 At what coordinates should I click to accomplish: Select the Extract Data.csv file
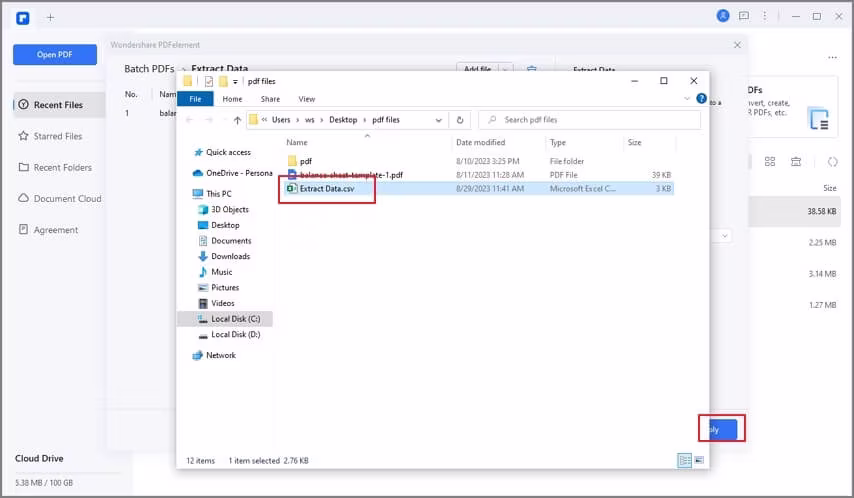479,189
